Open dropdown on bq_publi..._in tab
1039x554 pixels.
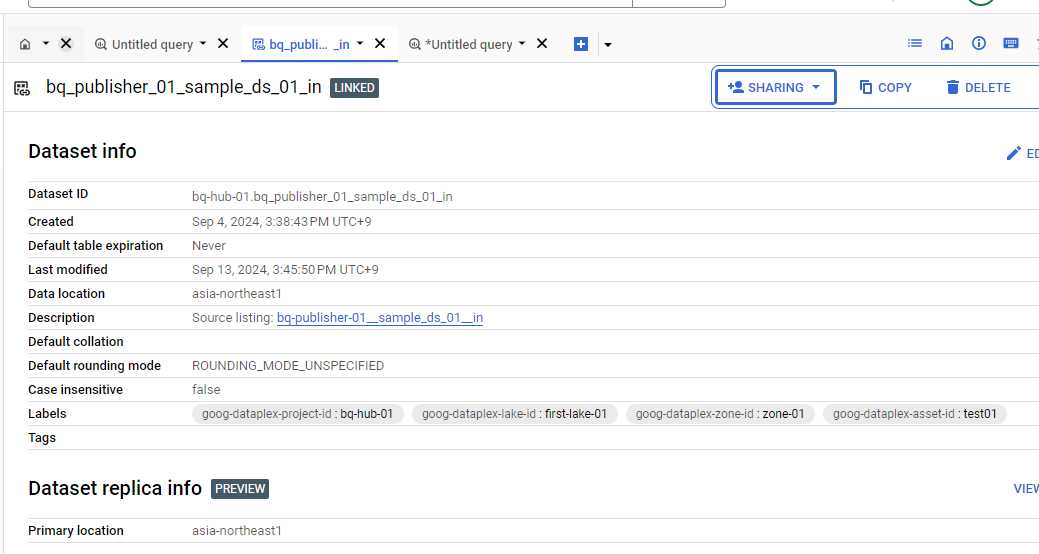click(x=360, y=44)
